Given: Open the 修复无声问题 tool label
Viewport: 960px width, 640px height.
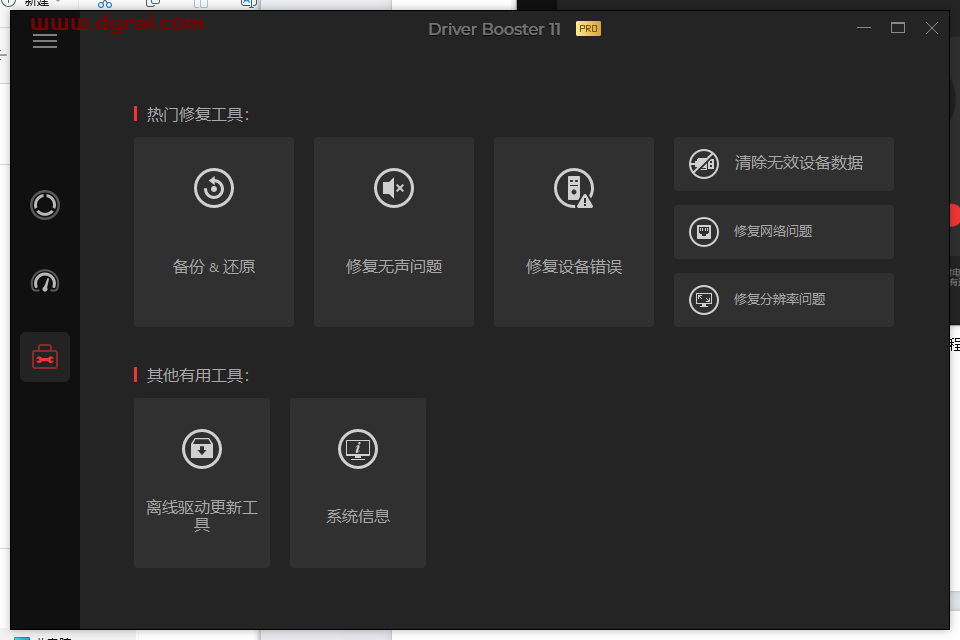Looking at the screenshot, I should click(x=394, y=267).
